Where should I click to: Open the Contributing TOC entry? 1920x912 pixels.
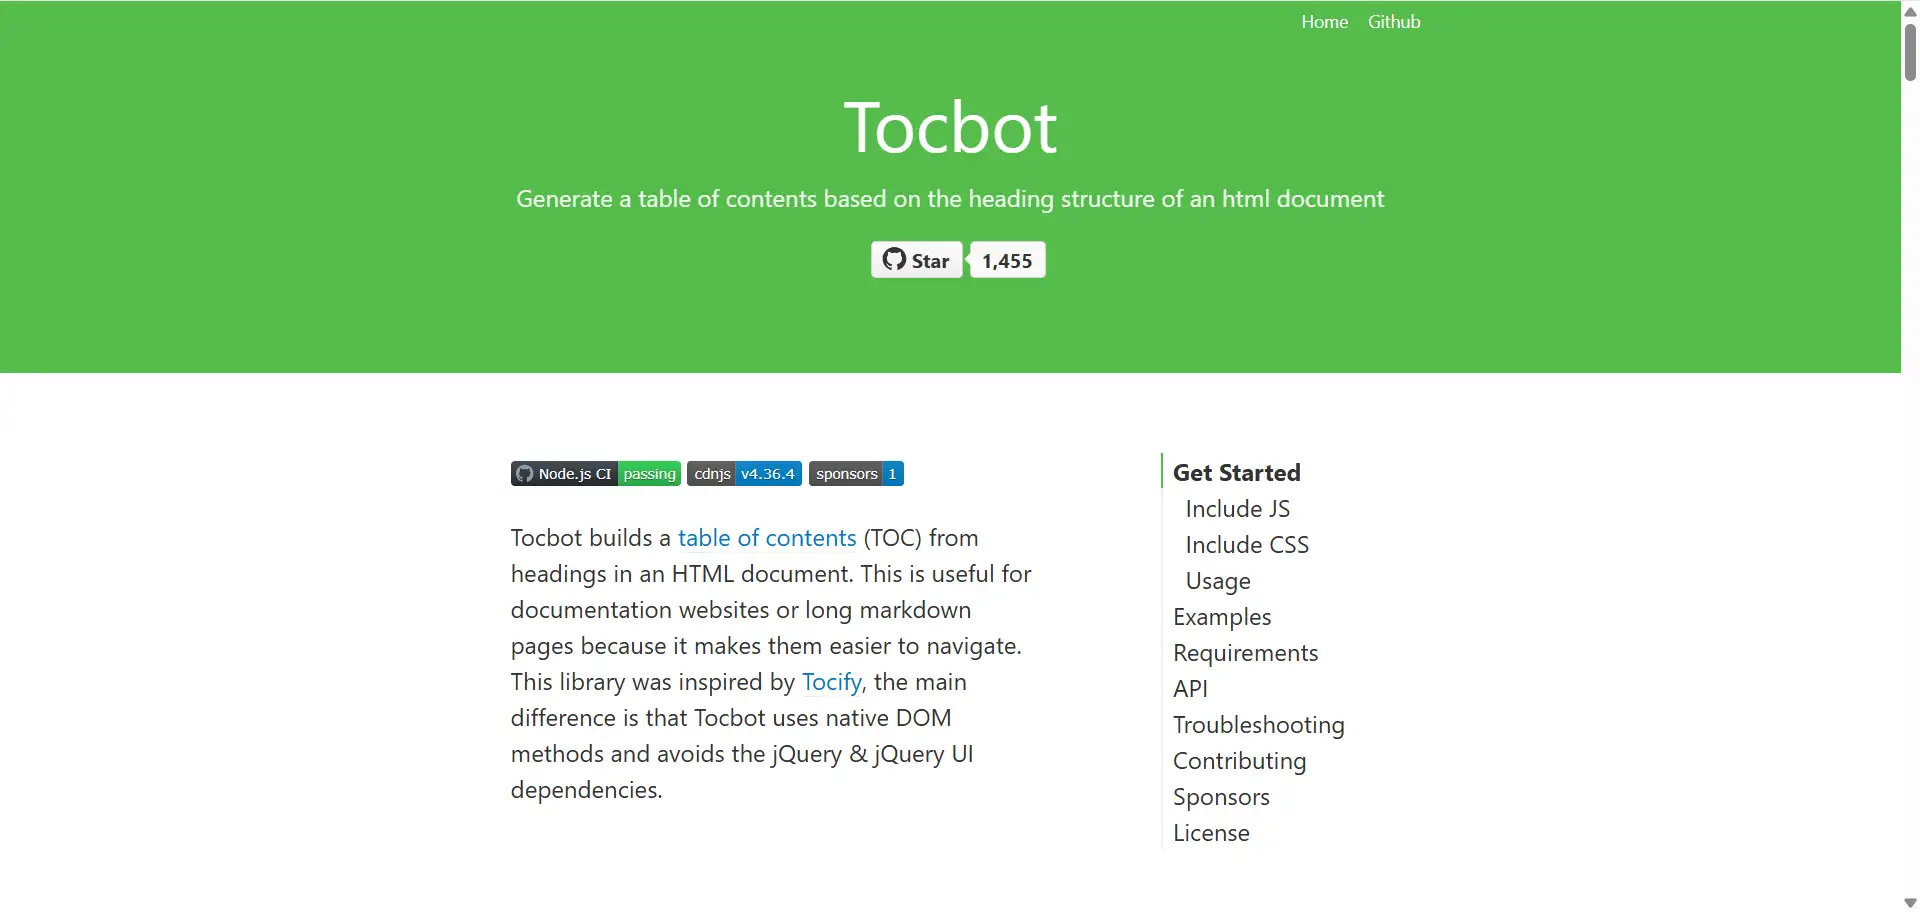(1240, 761)
